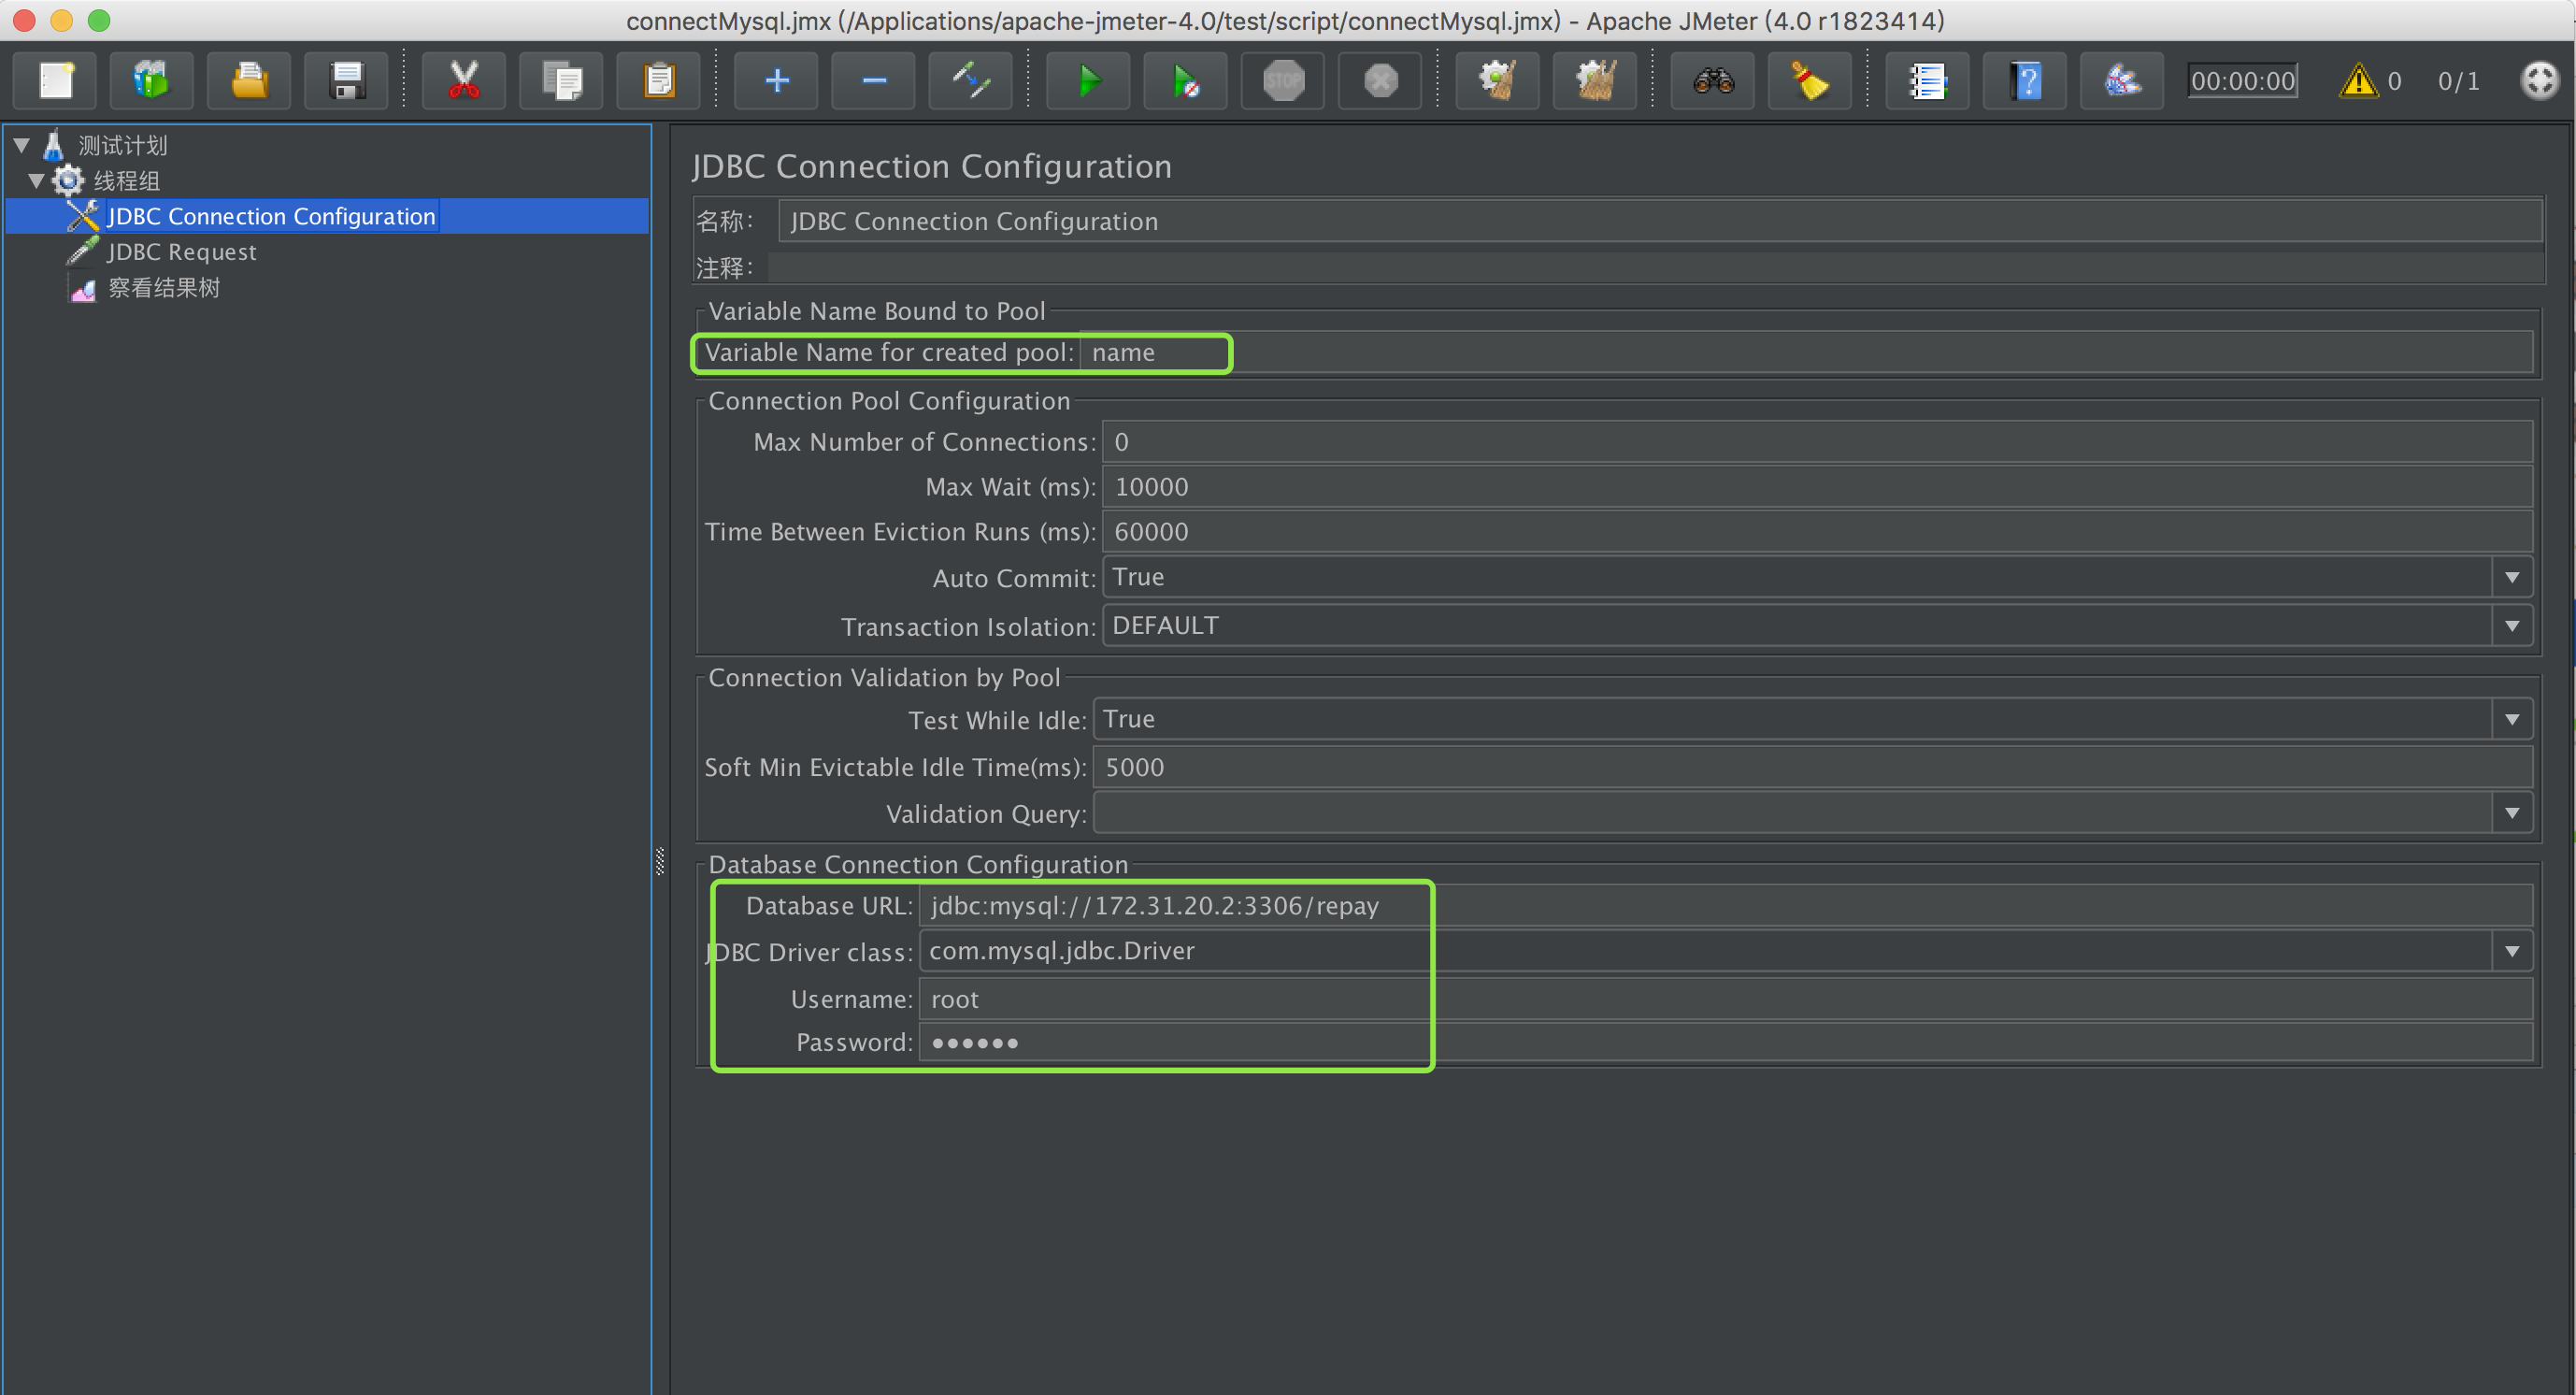The image size is (2576, 1395).
Task: Click the rightmost toolbar icon before timer
Action: click(2122, 80)
